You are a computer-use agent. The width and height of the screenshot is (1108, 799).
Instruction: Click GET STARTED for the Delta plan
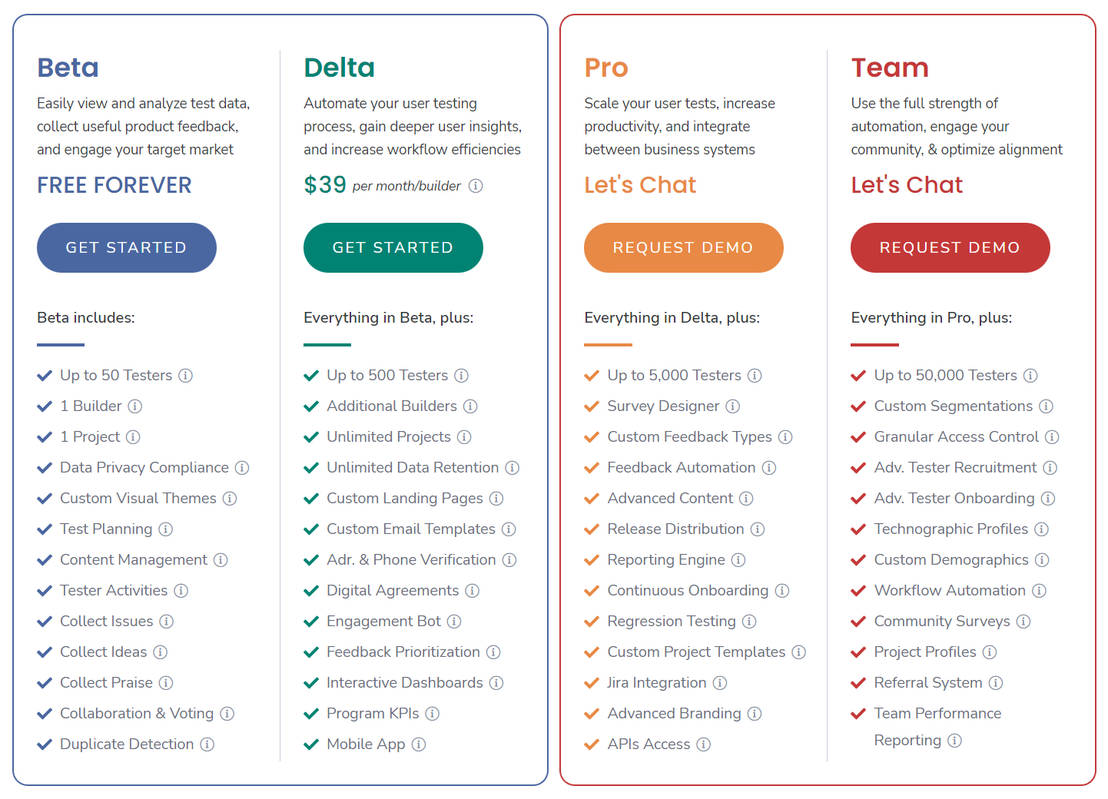393,247
